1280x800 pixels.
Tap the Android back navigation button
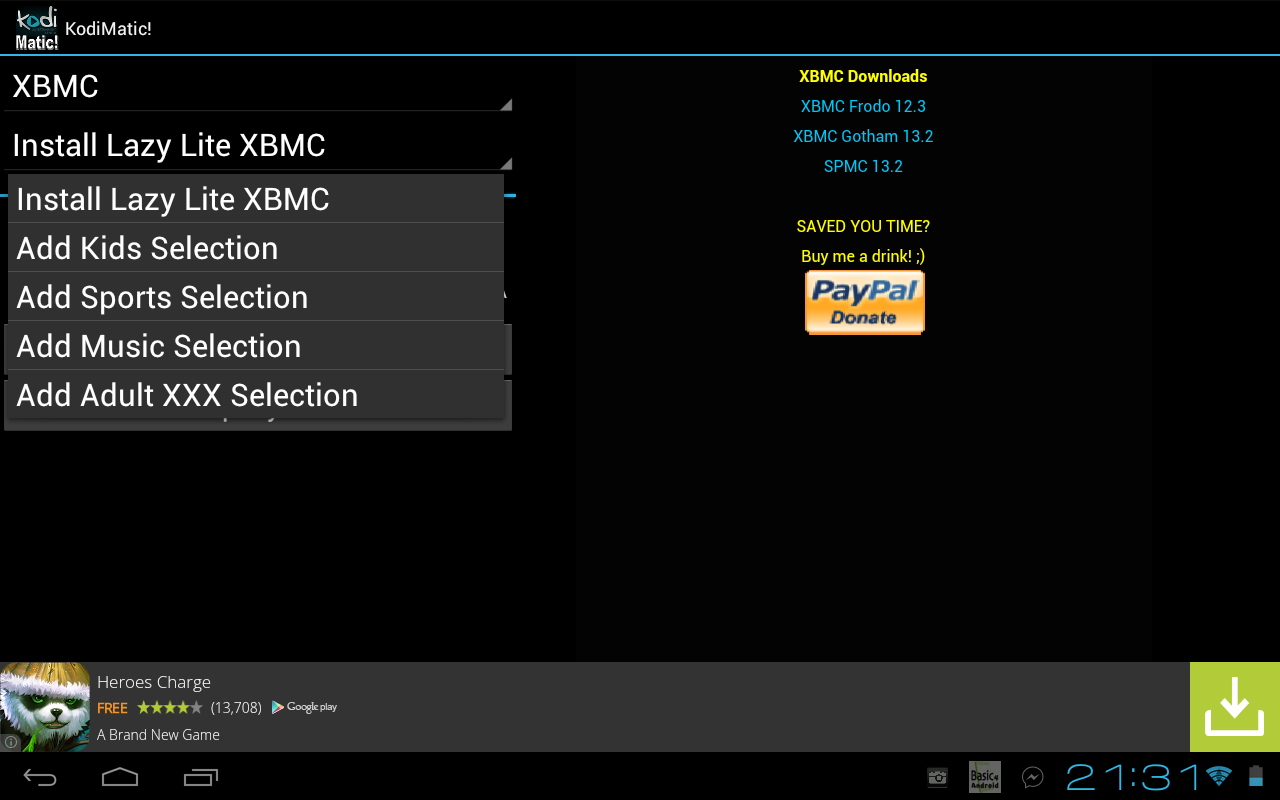point(40,777)
